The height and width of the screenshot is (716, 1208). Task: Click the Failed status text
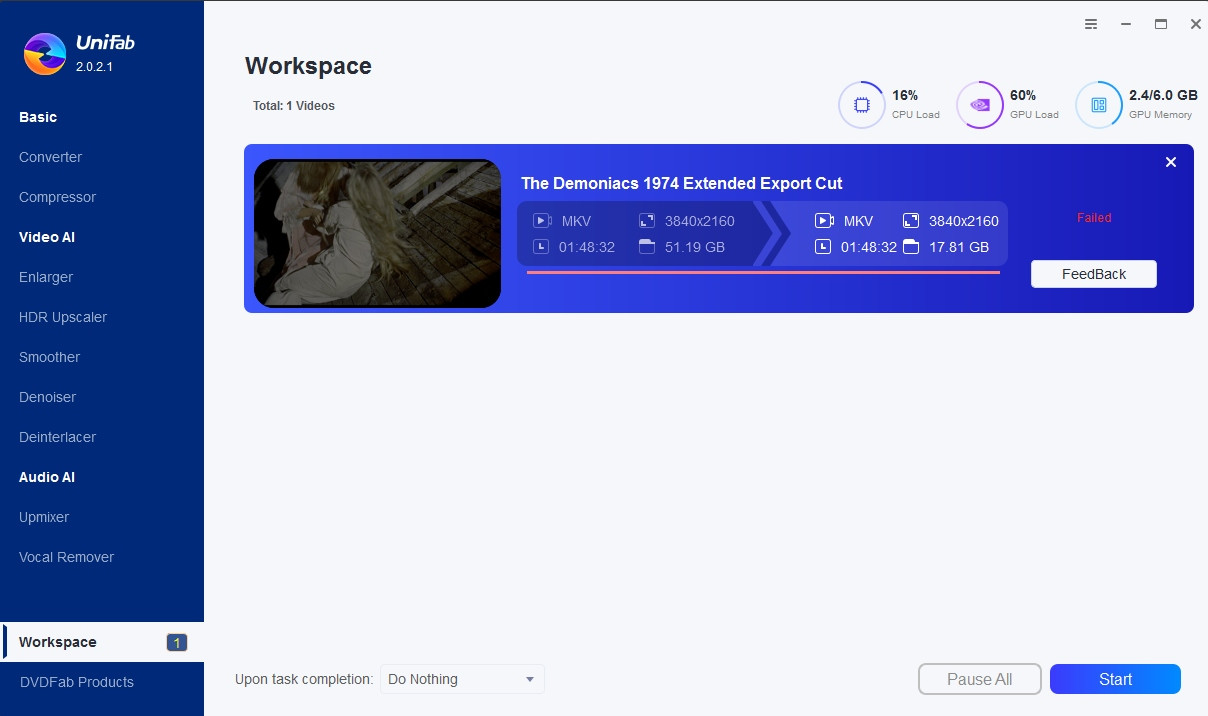(x=1094, y=218)
